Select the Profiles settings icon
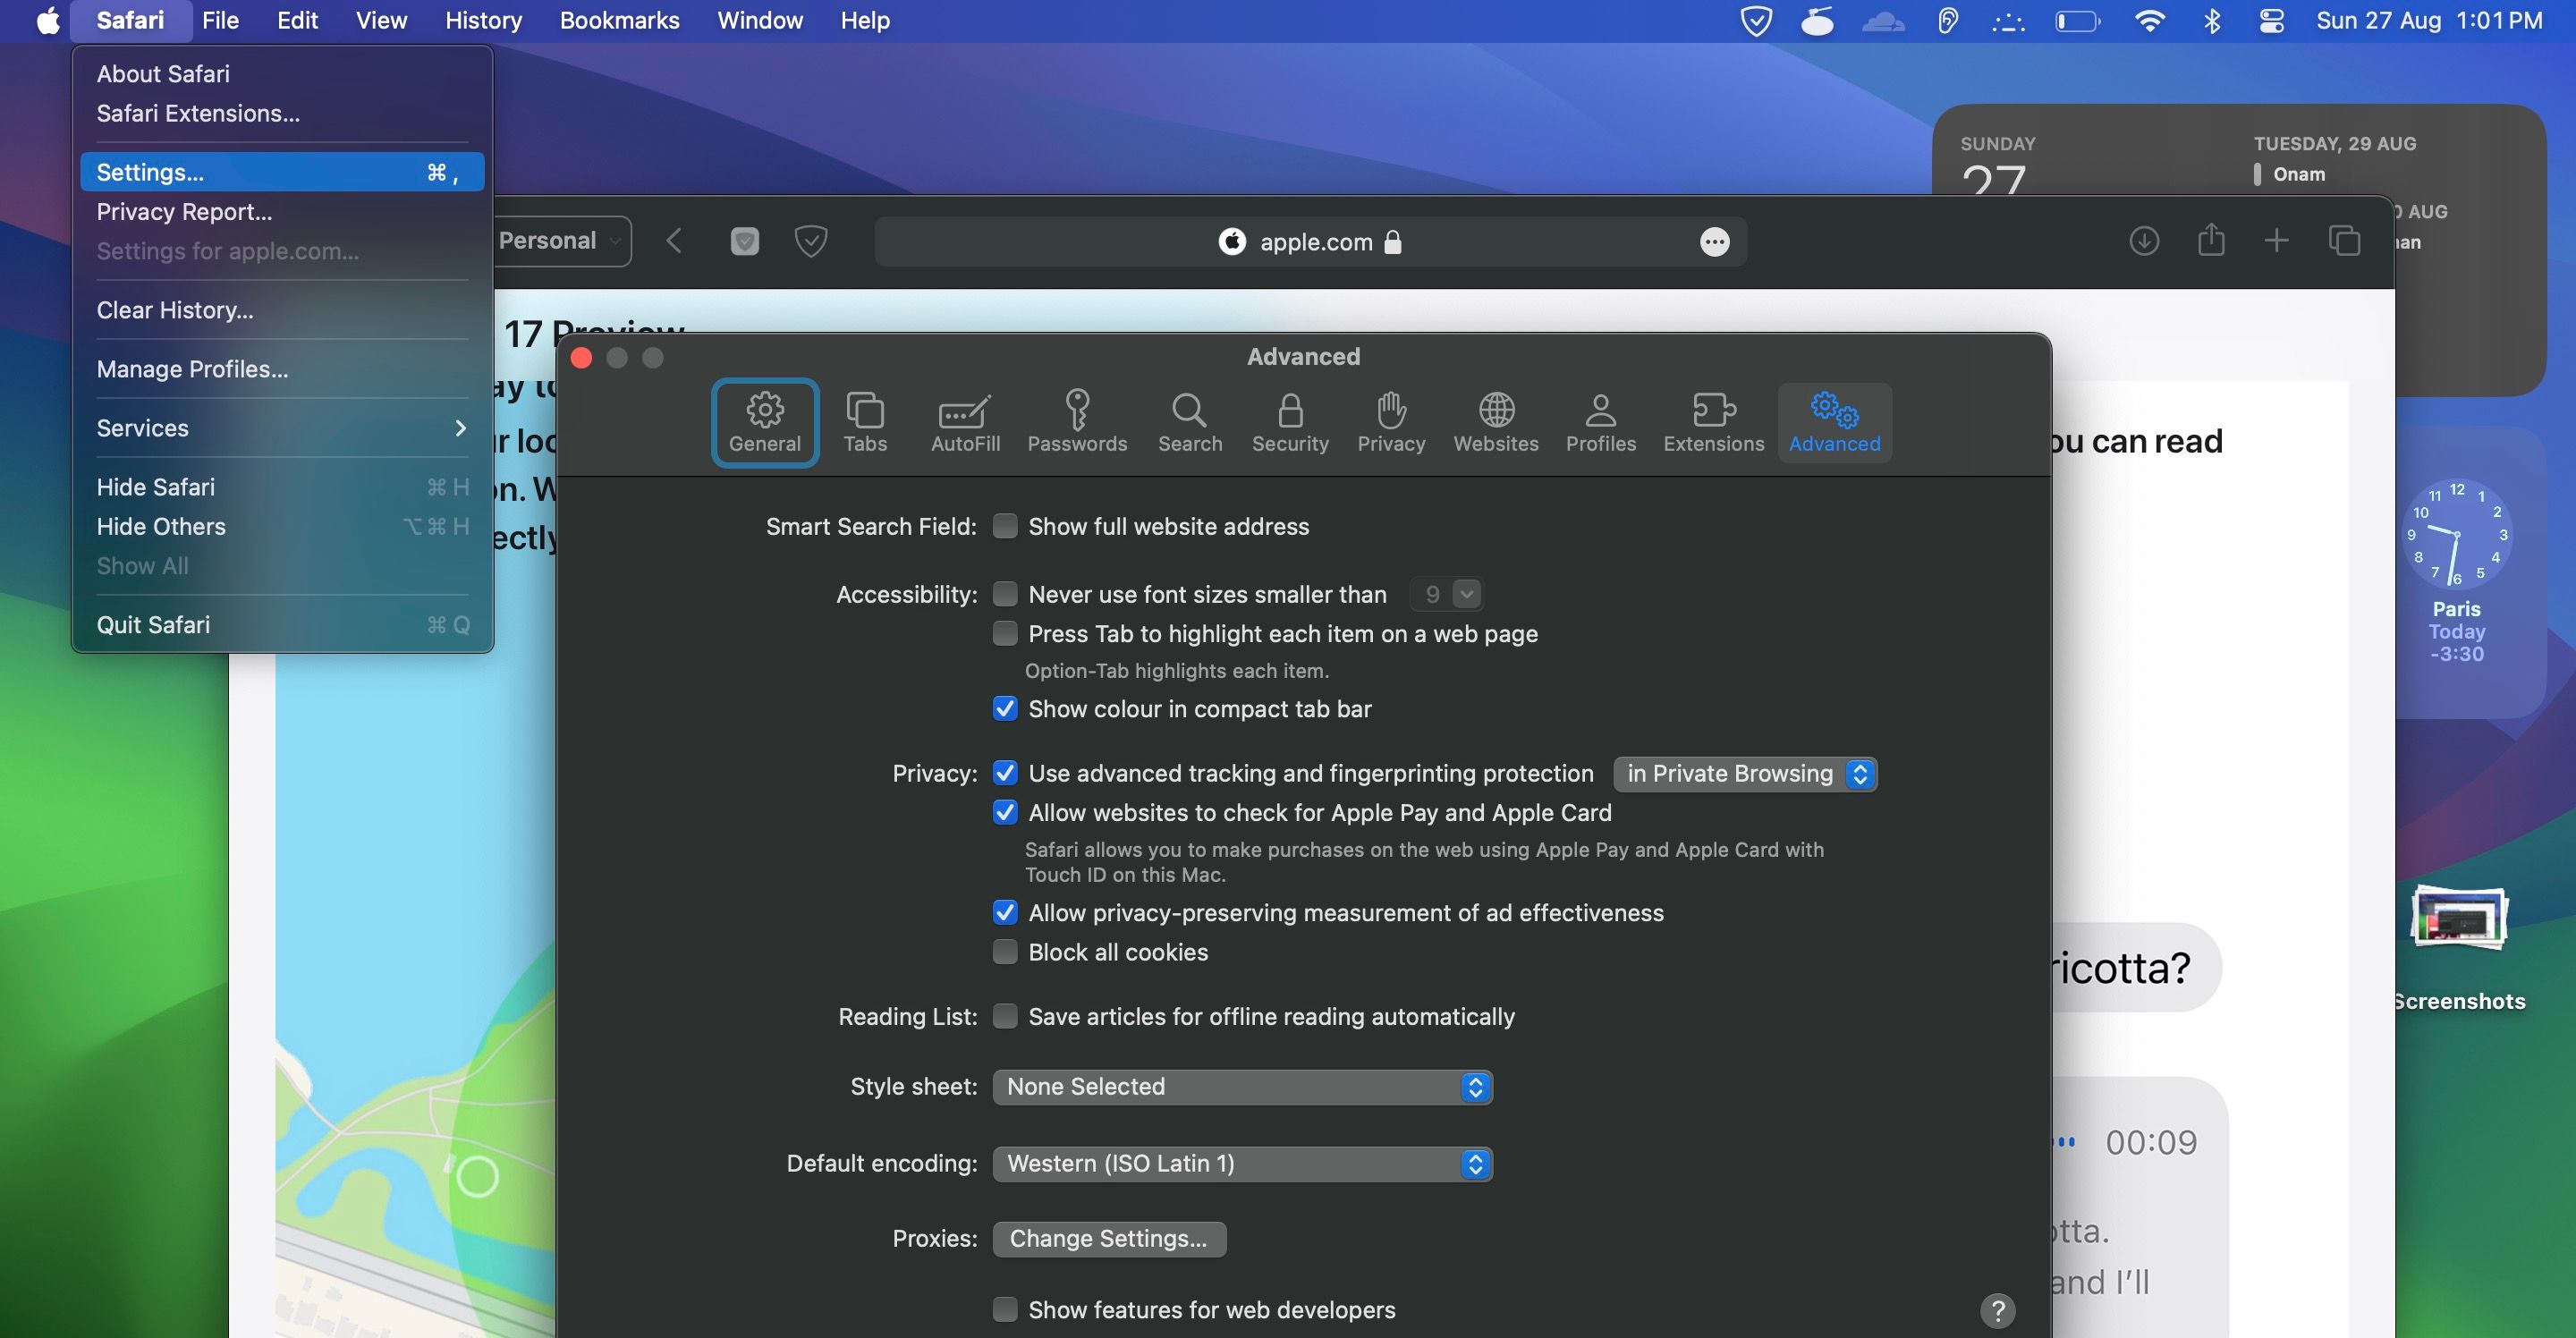2576x1338 pixels. pyautogui.click(x=1600, y=422)
